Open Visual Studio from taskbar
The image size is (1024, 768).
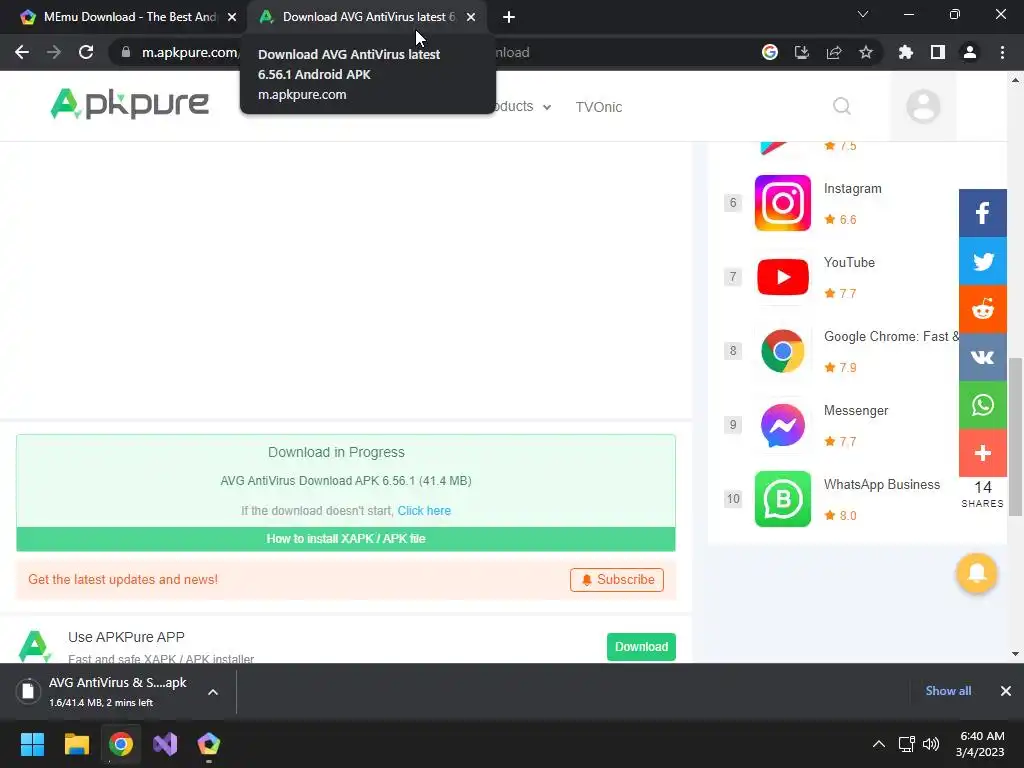click(x=165, y=744)
